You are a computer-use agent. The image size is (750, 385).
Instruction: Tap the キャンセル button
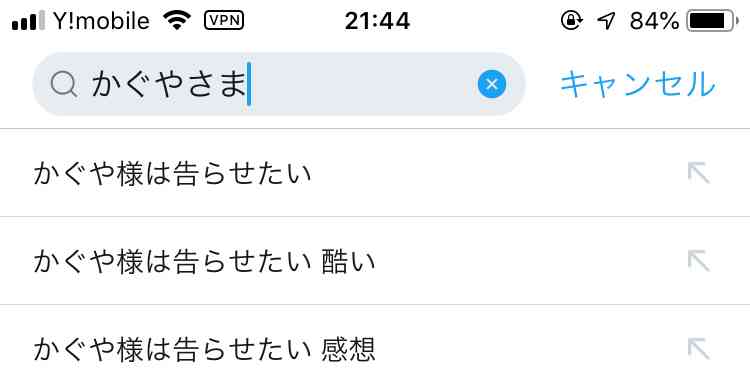click(638, 84)
